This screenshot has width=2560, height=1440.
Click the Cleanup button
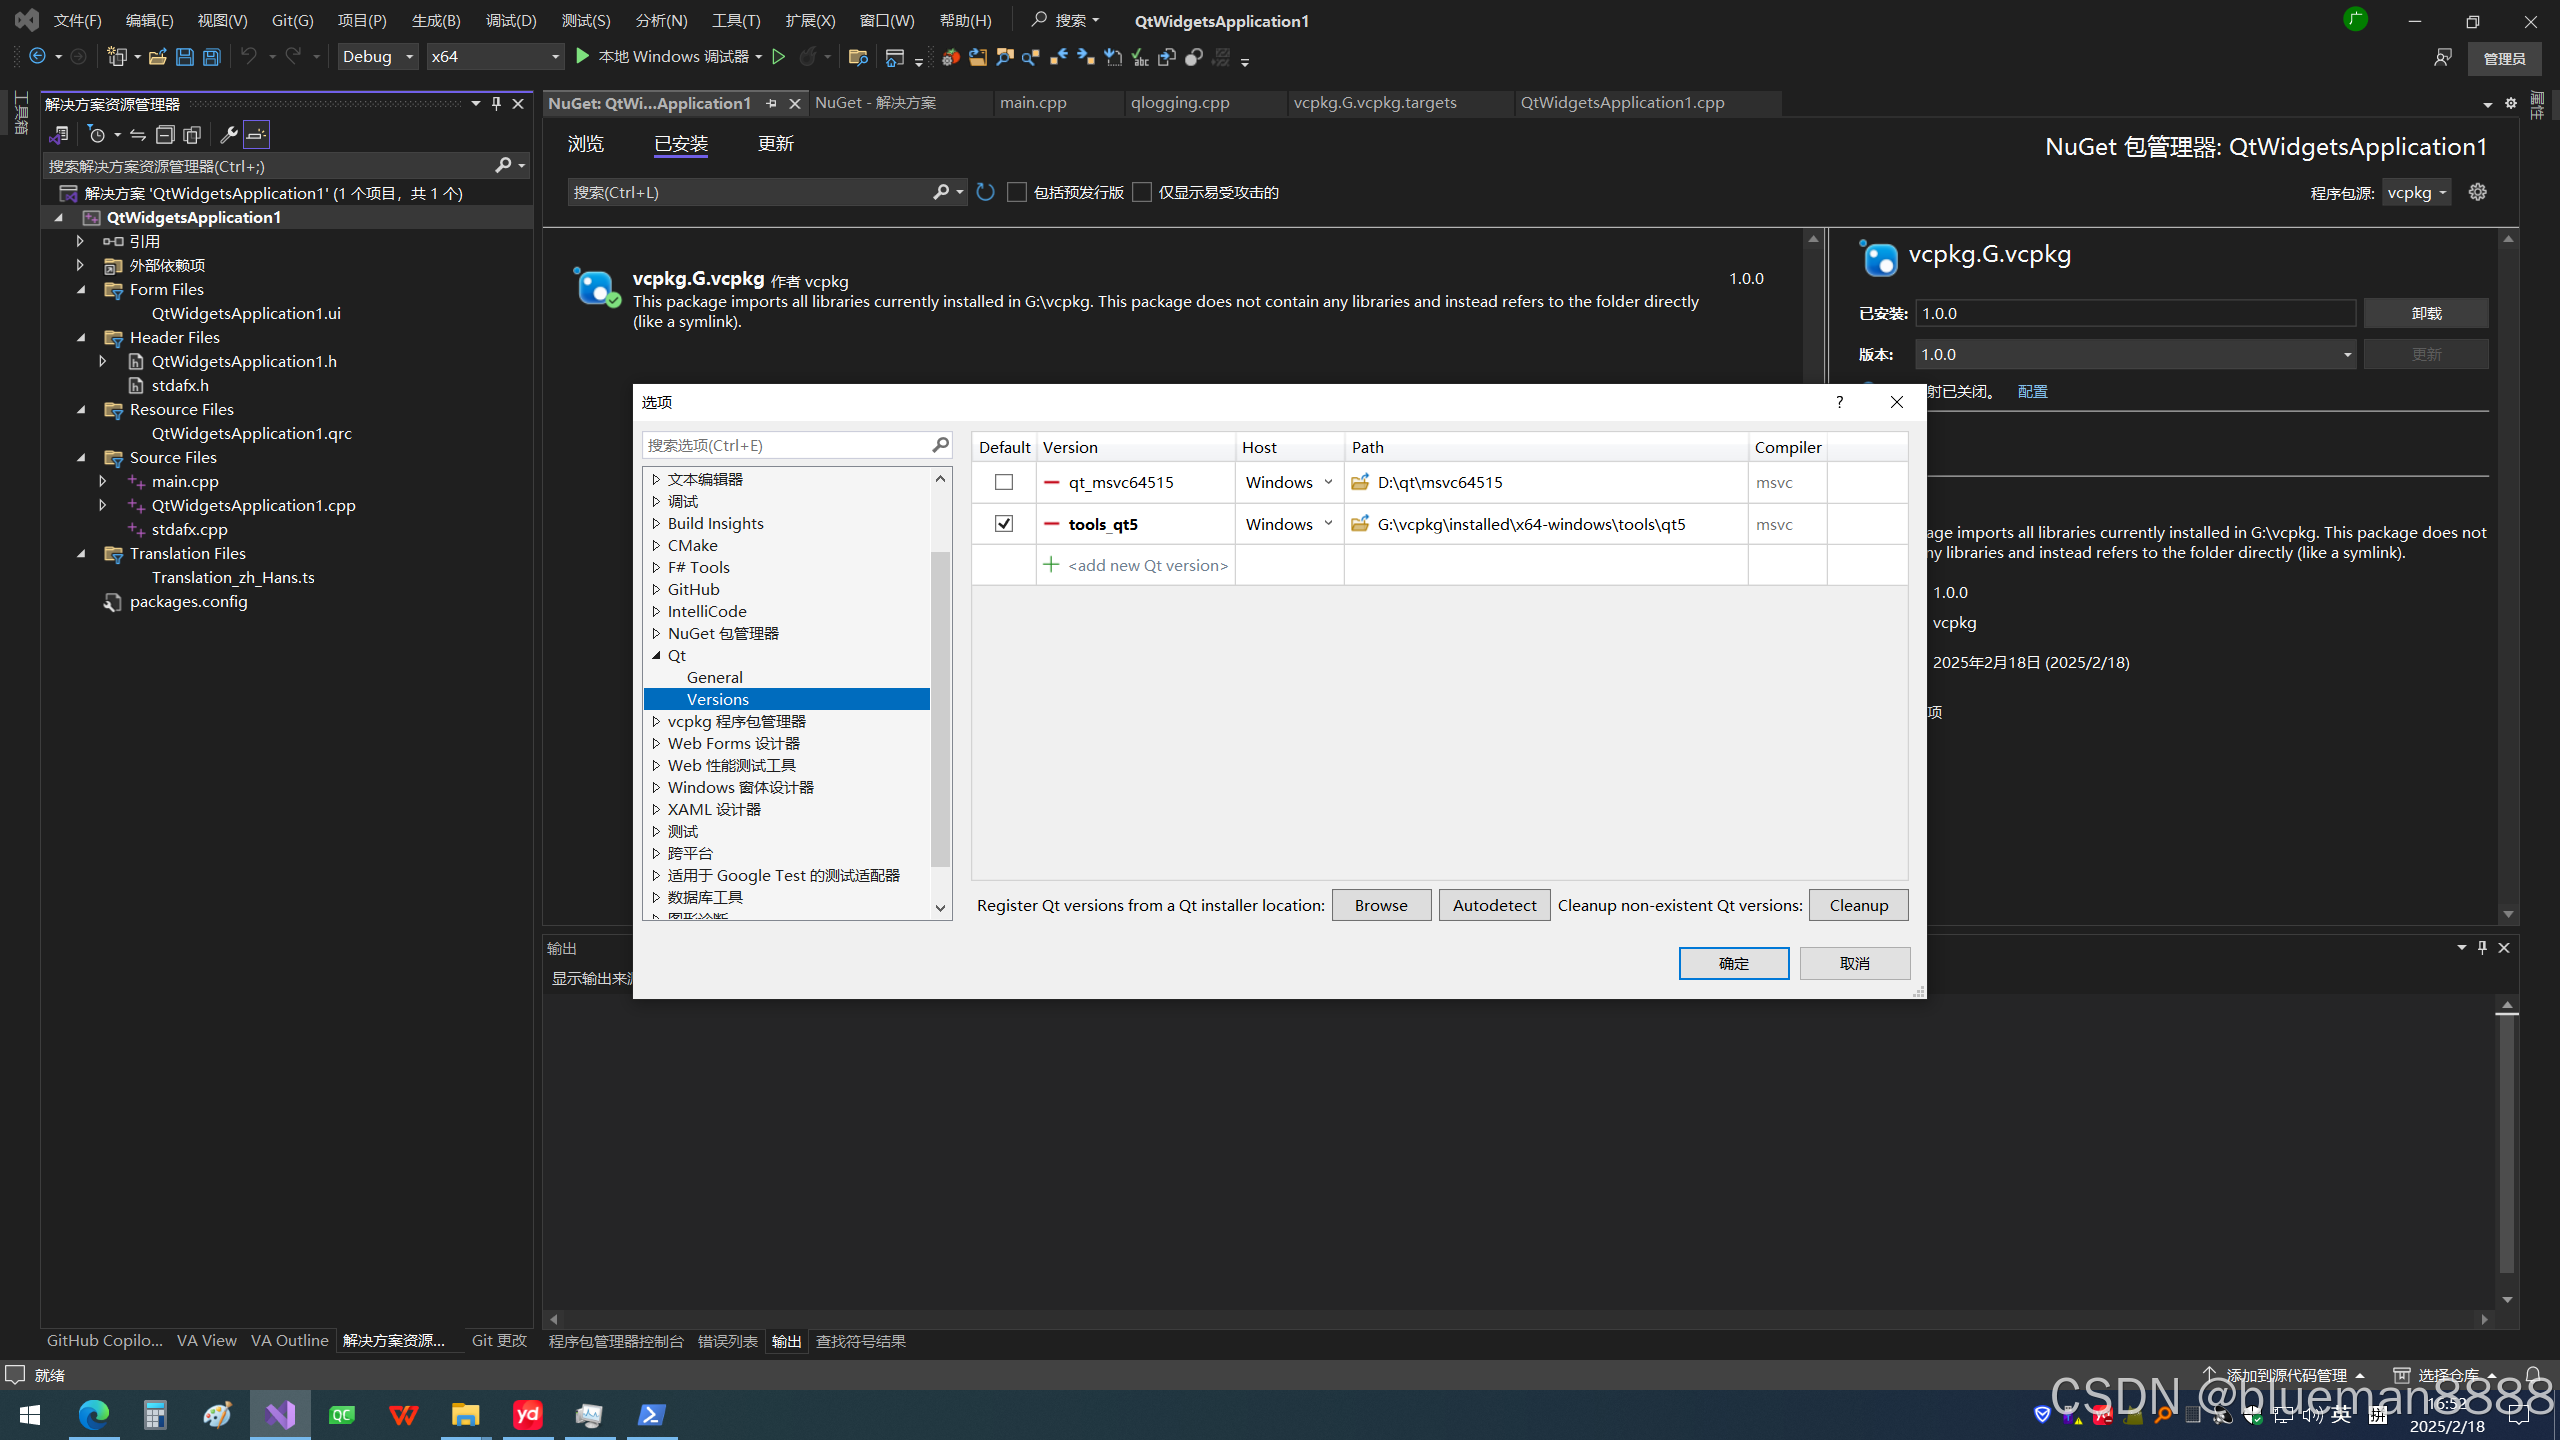coord(1858,905)
